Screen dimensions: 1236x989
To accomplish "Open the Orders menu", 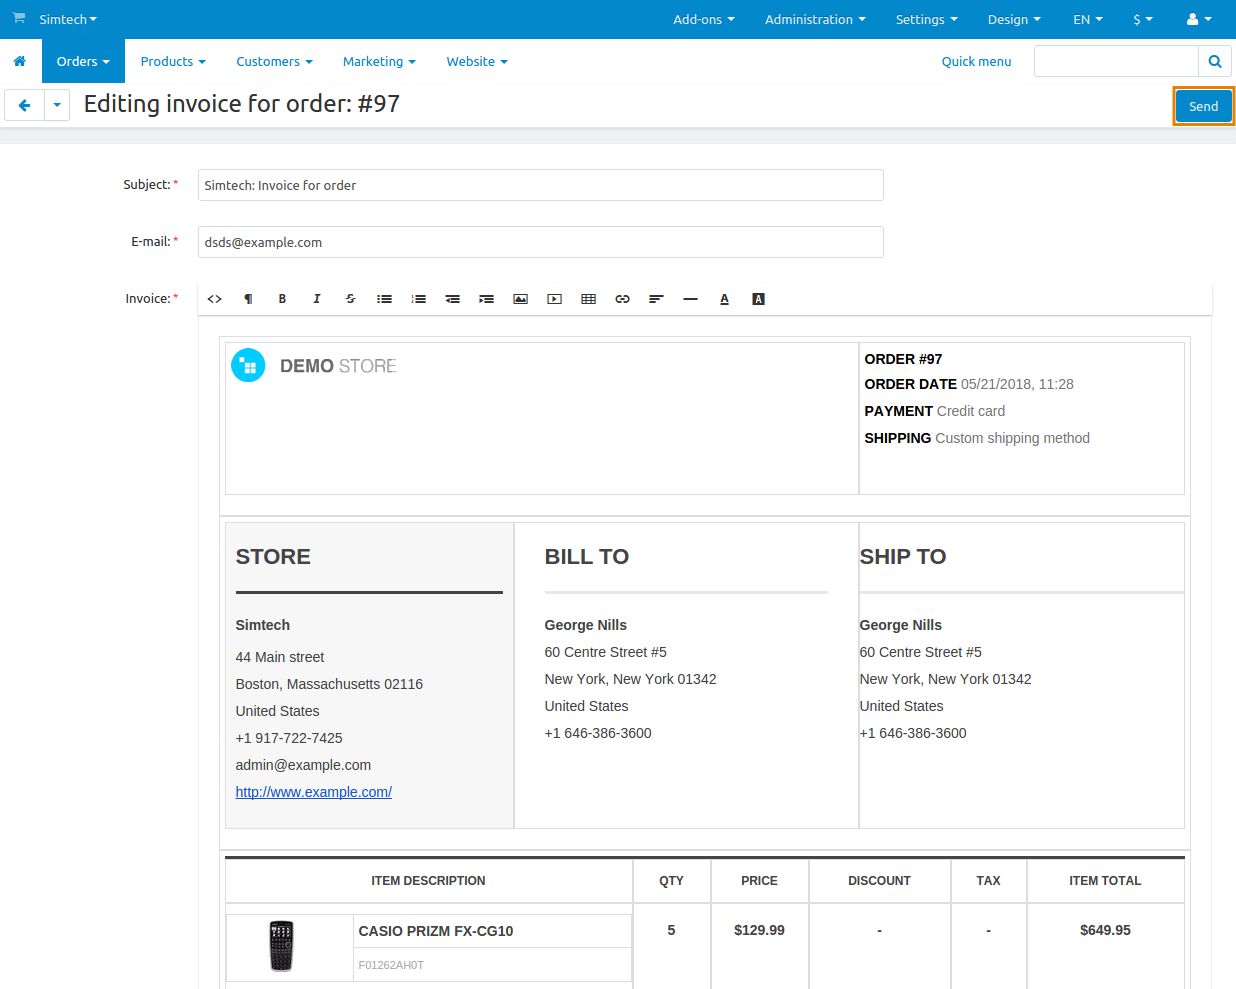I will click(x=83, y=61).
